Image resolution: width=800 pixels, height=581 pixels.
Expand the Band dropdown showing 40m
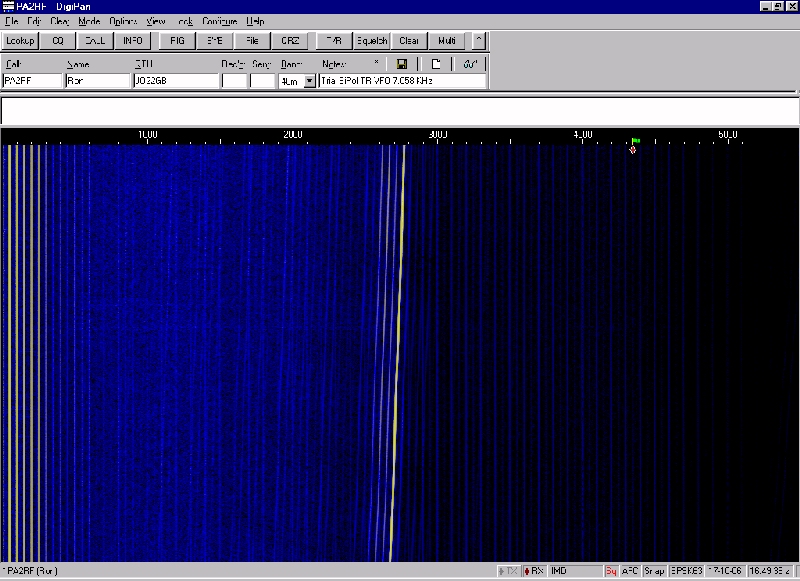(309, 81)
